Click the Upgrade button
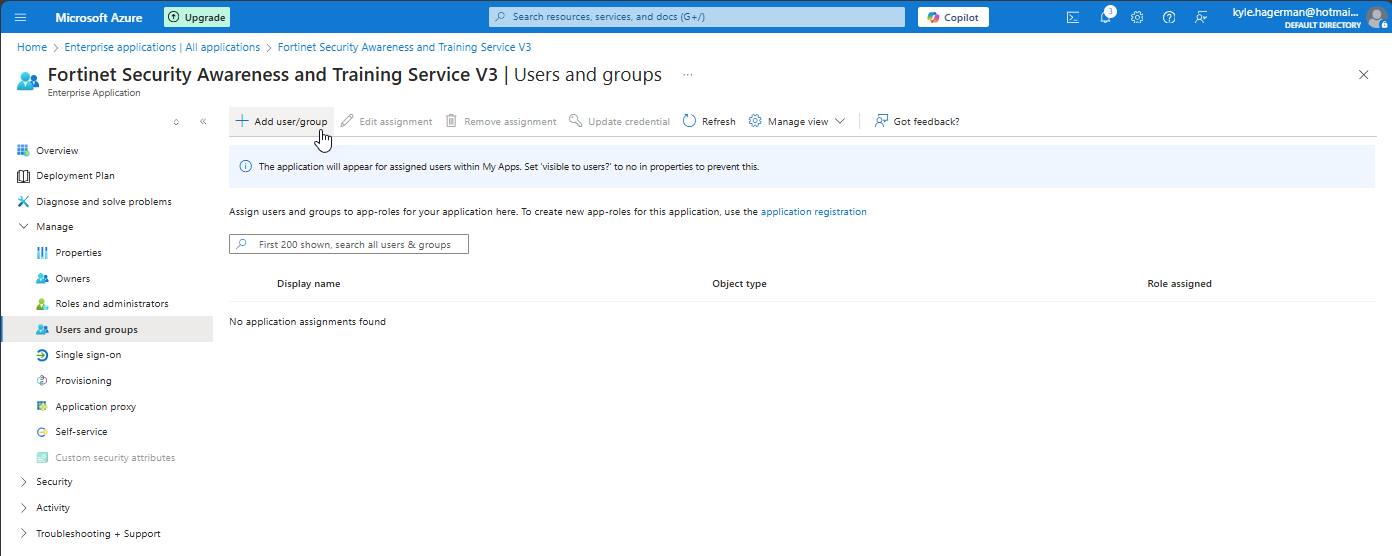 coord(197,17)
